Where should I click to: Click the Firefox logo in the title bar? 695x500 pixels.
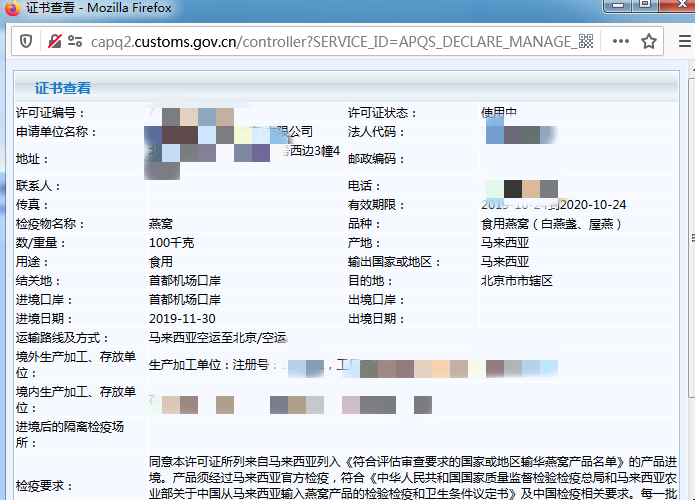(x=11, y=8)
